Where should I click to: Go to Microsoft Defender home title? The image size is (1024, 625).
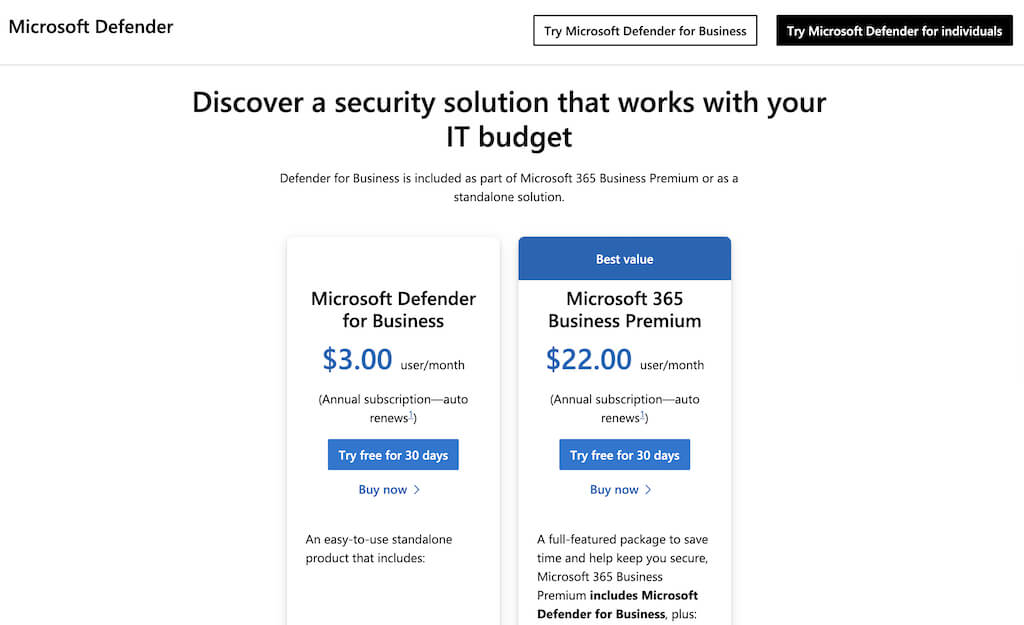click(x=91, y=27)
